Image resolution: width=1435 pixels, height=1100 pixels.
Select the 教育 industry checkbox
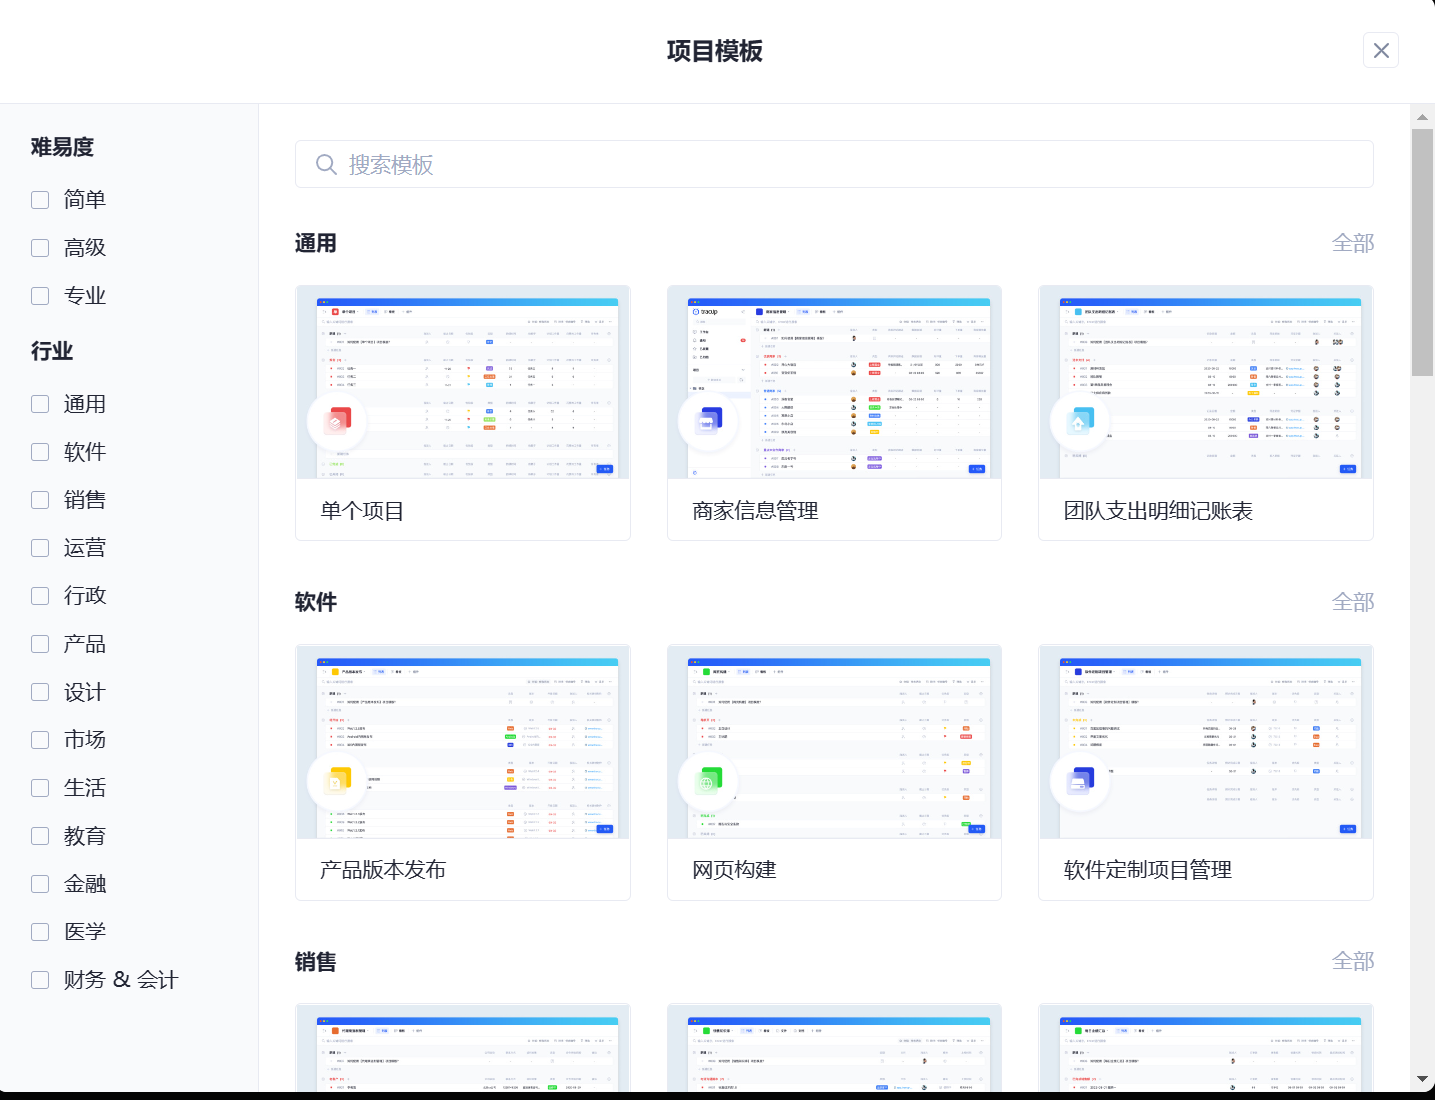click(x=40, y=836)
